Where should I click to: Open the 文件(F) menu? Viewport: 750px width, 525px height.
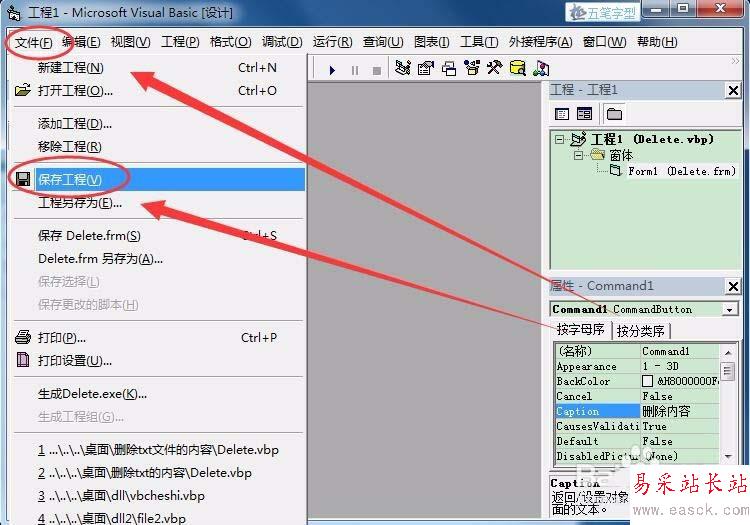click(x=33, y=43)
